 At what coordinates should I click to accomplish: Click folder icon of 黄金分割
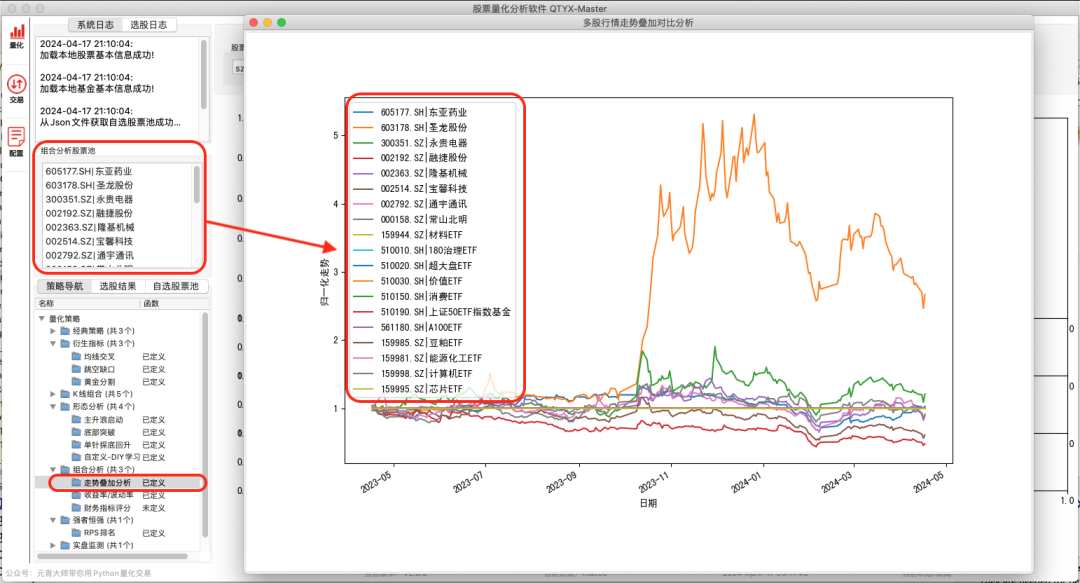coord(76,381)
